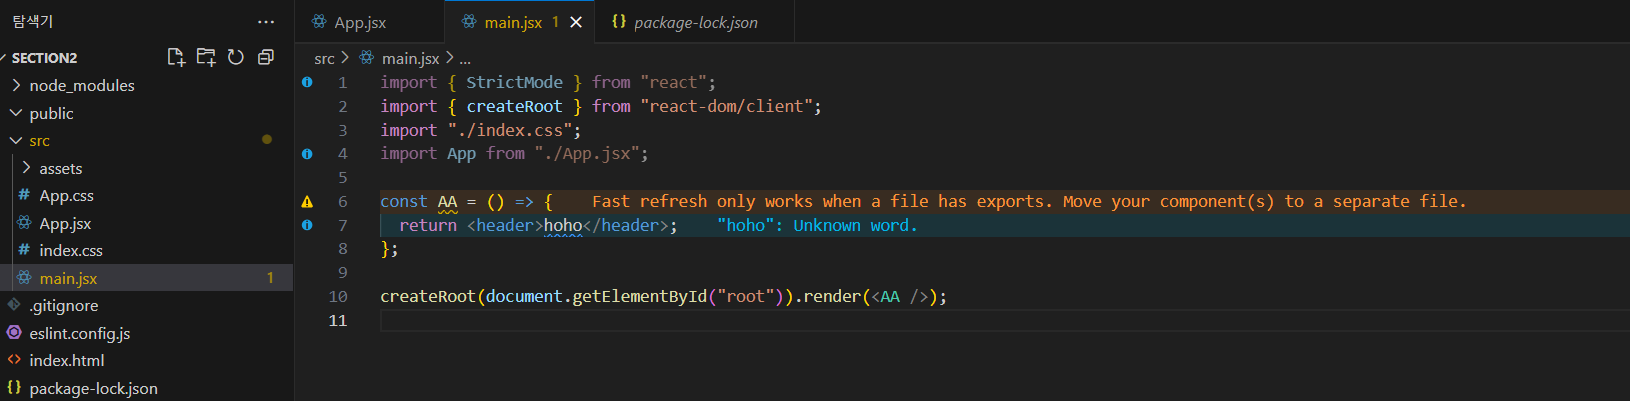Click line number 8 in the gutter
Image resolution: width=1630 pixels, height=401 pixels.
pos(343,249)
